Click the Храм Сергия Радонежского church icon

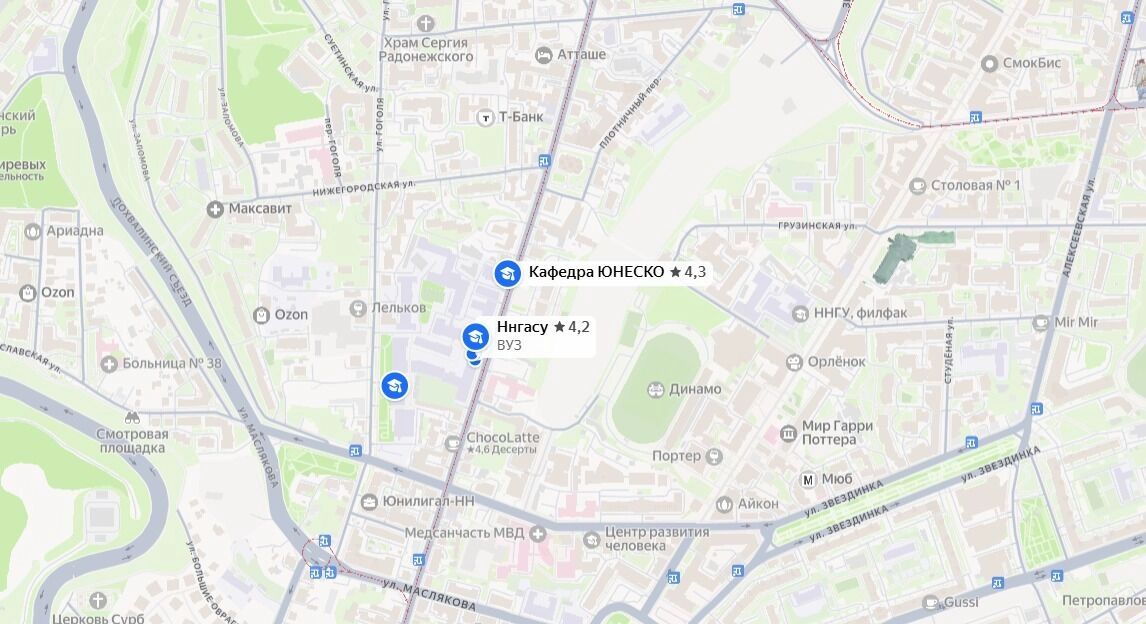(x=425, y=24)
